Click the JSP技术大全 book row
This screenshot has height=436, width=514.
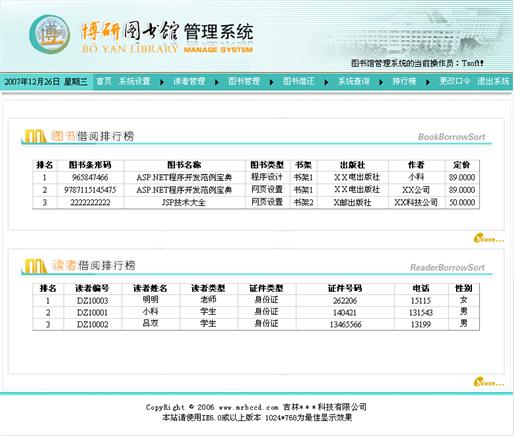[x=256, y=202]
